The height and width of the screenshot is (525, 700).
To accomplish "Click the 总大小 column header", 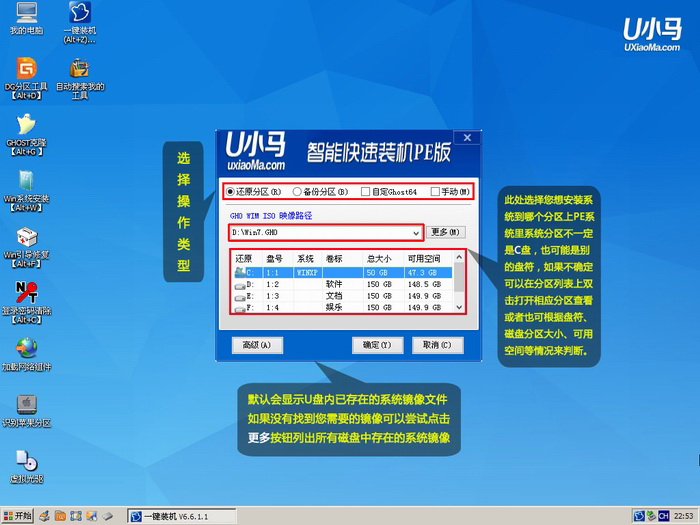I will tap(383, 259).
